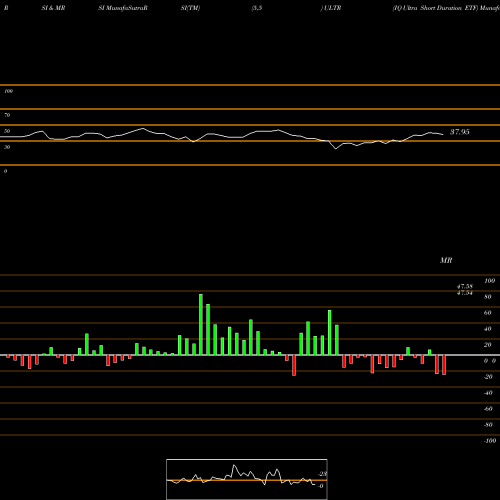This screenshot has height=500, width=500.
Task: Click the tallest green histogram bar
Action: [201, 324]
